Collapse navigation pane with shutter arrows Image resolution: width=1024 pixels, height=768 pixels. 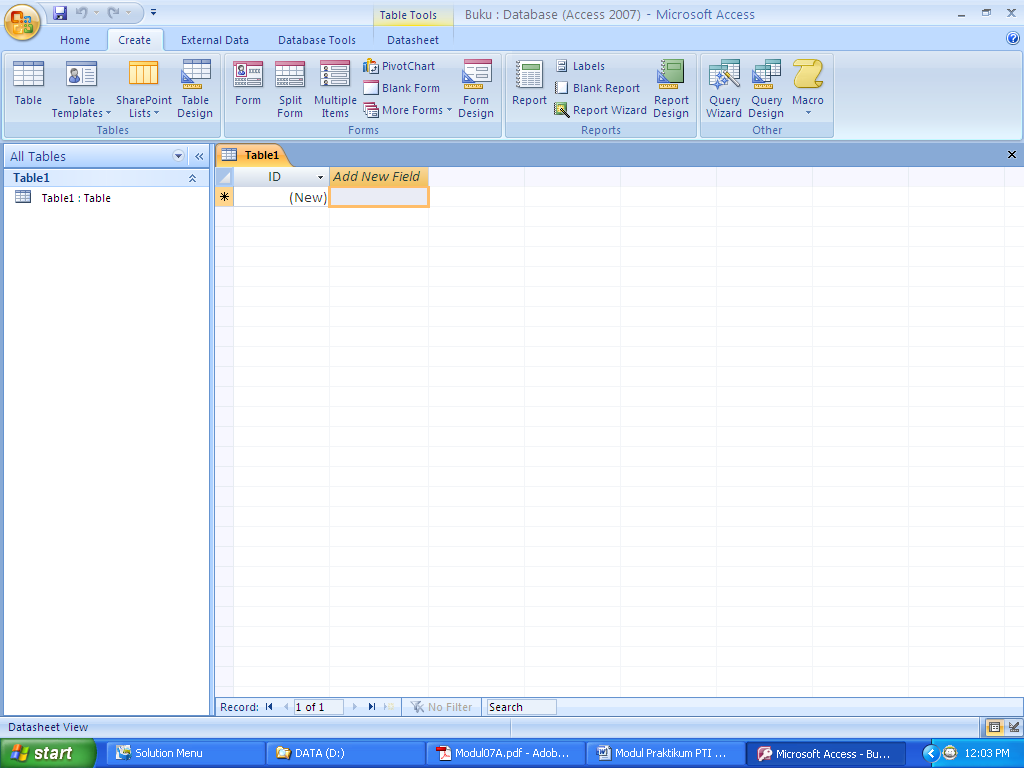[199, 157]
